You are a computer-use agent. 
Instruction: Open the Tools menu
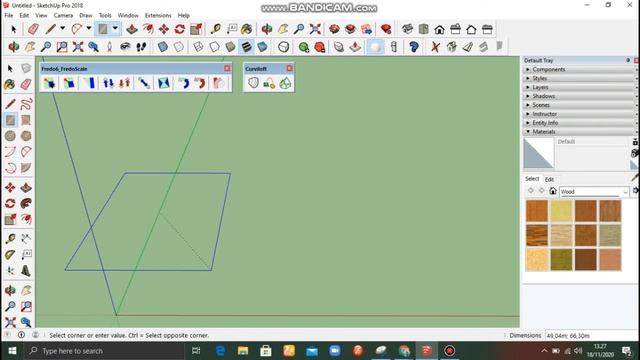105,15
